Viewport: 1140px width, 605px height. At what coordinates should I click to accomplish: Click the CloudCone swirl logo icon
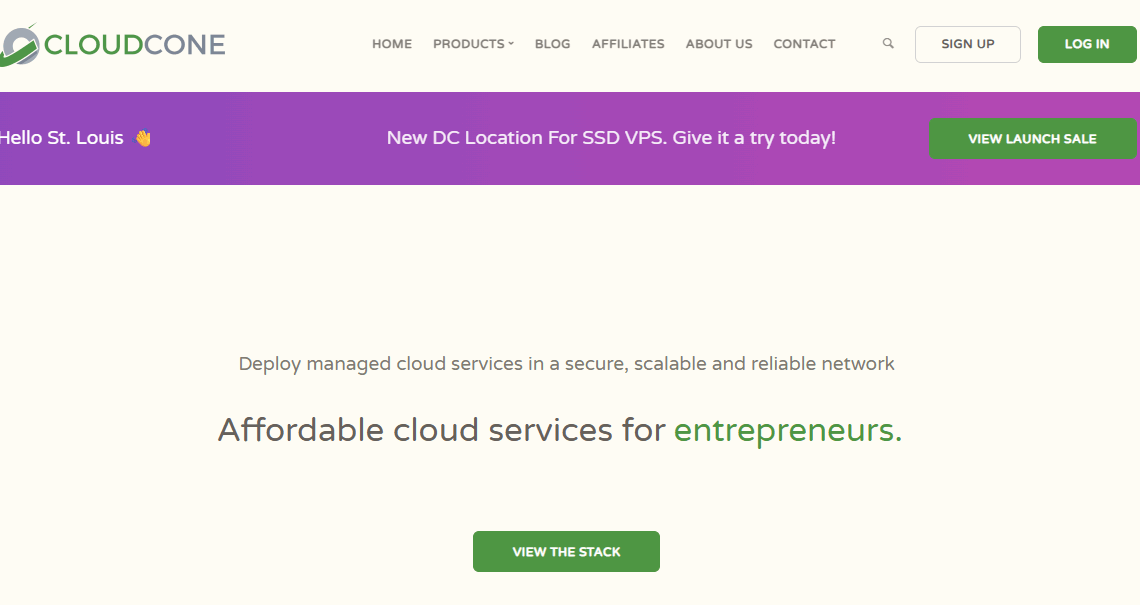tap(19, 45)
